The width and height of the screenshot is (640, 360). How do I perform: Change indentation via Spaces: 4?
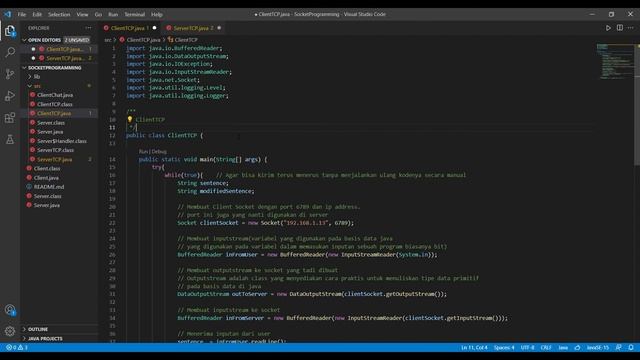click(504, 348)
